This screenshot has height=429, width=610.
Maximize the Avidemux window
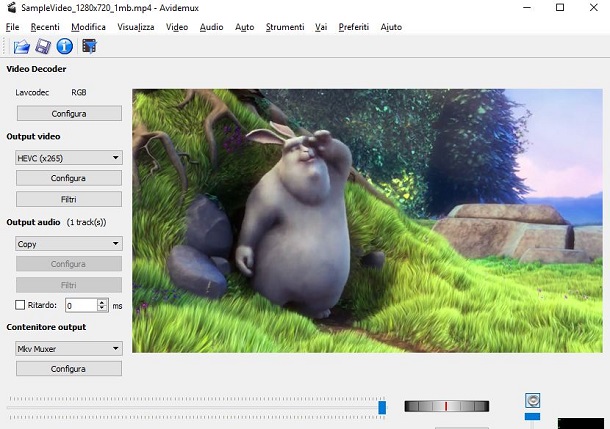[x=560, y=7]
